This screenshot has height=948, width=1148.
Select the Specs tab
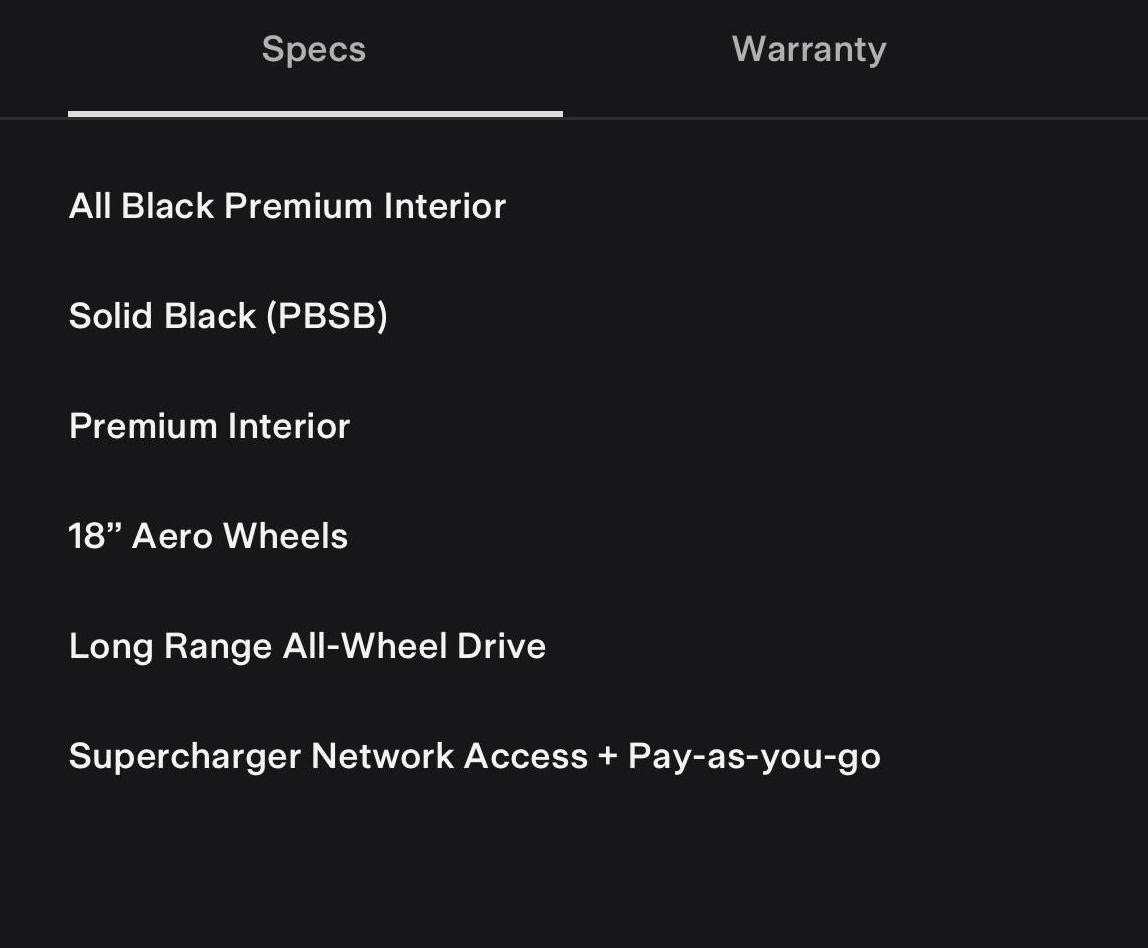click(x=314, y=50)
